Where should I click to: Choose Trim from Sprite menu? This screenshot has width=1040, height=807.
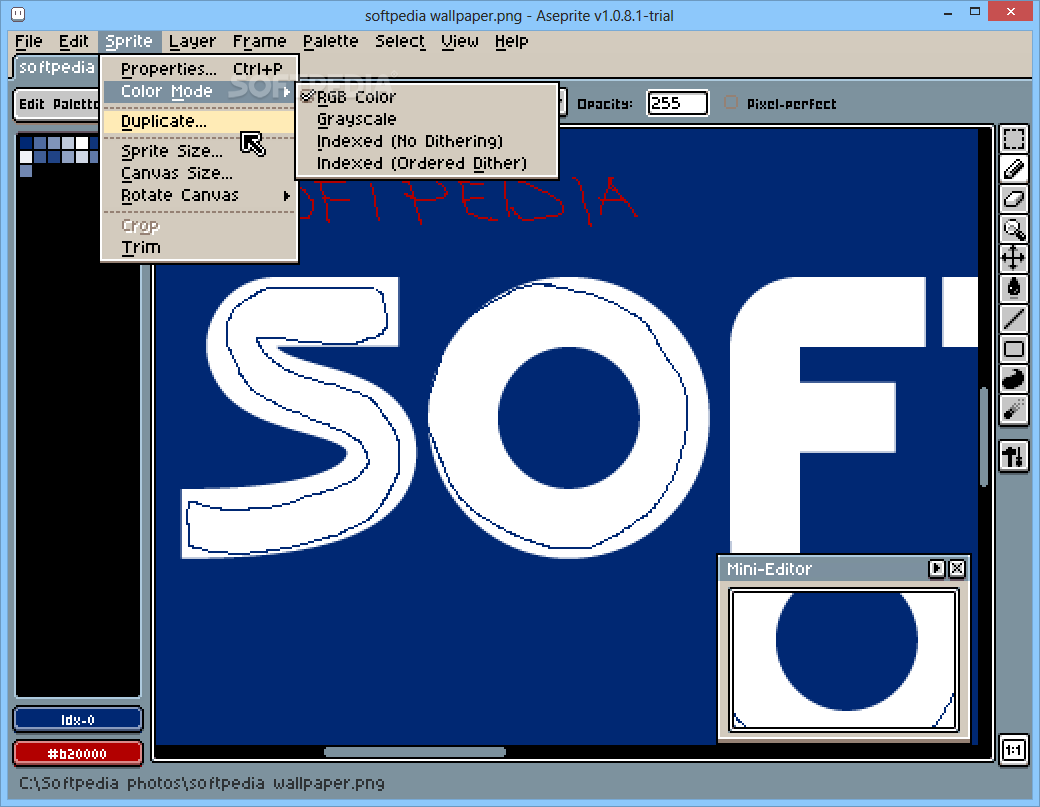198,247
